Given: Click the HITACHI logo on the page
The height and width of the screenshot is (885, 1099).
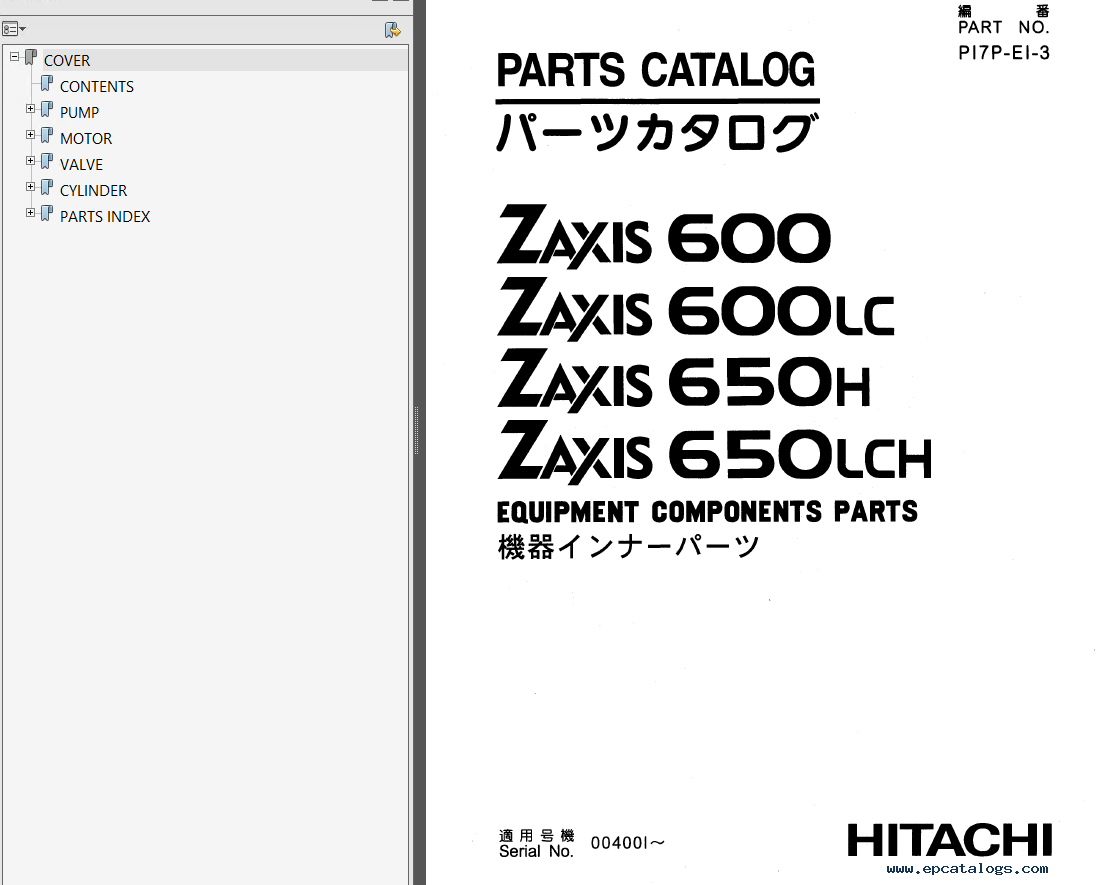Looking at the screenshot, I should [x=950, y=840].
